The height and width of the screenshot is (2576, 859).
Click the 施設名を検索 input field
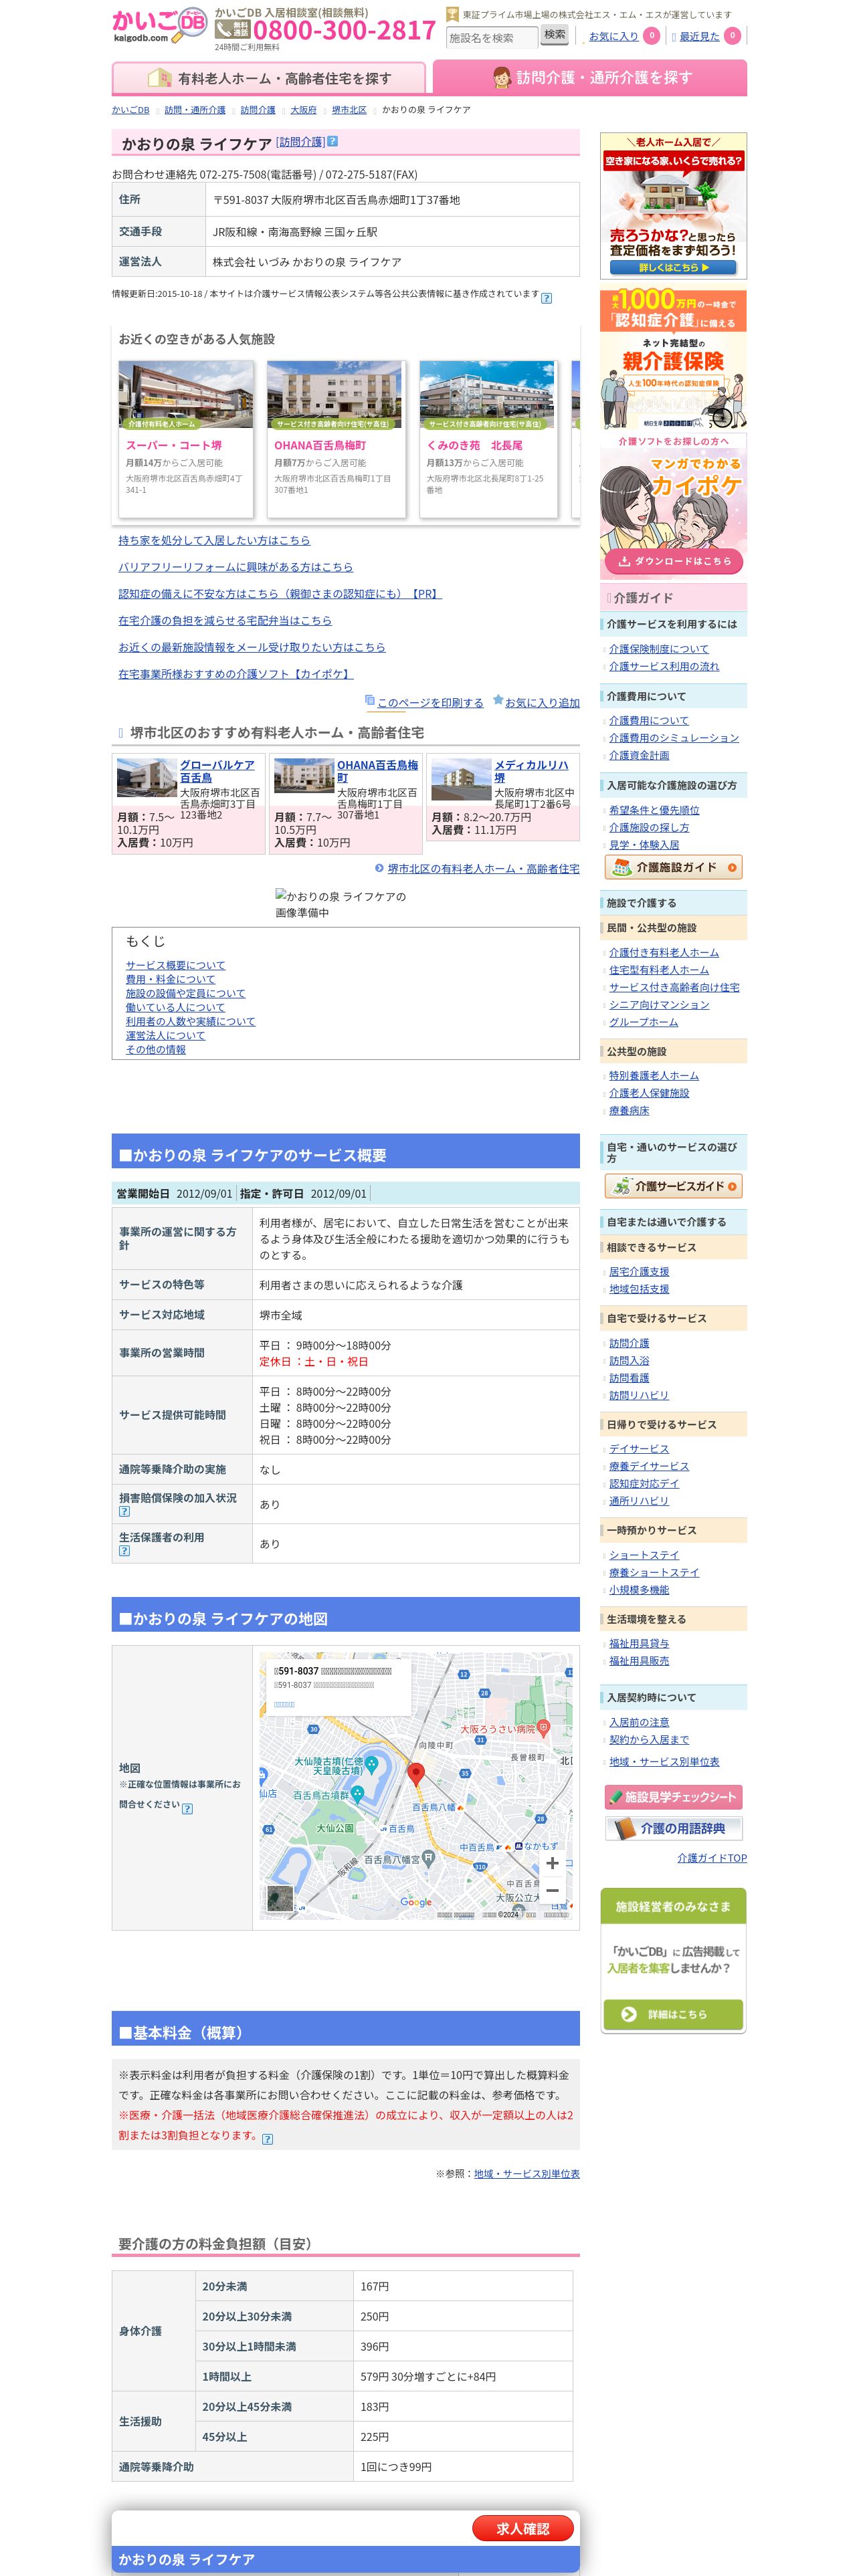(491, 38)
